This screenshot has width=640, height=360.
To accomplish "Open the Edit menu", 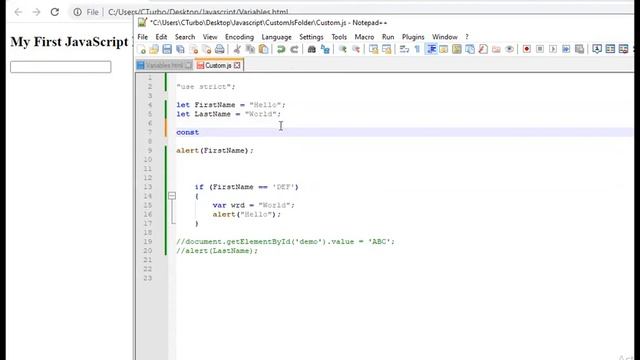I will pyautogui.click(x=161, y=37).
